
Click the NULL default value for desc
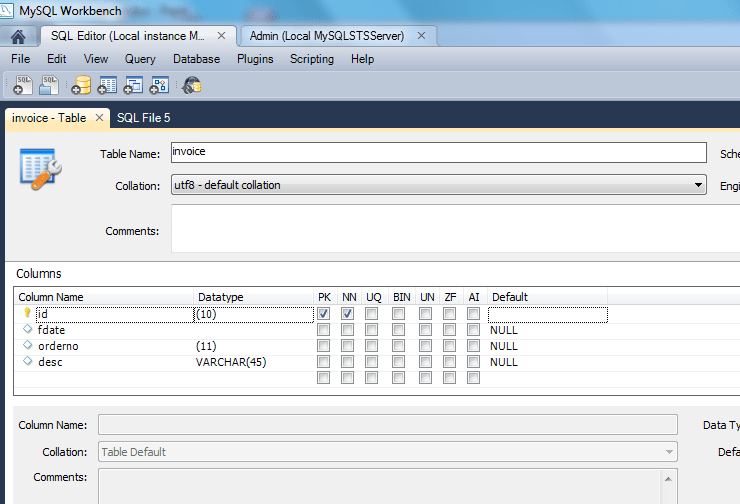[x=504, y=362]
